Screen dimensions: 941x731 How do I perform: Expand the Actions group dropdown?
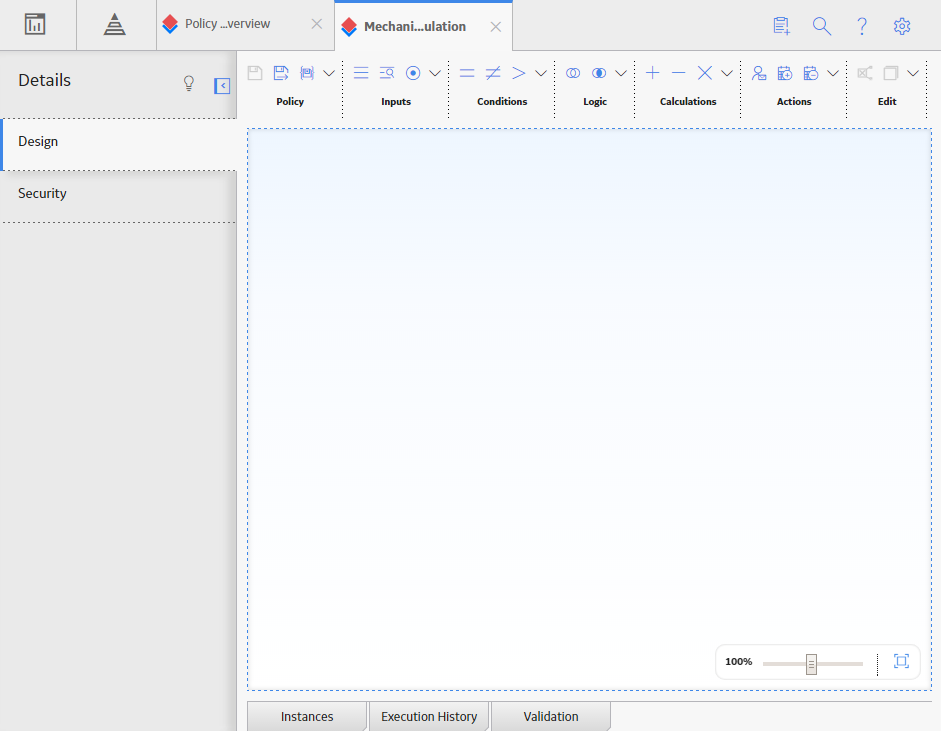(833, 73)
